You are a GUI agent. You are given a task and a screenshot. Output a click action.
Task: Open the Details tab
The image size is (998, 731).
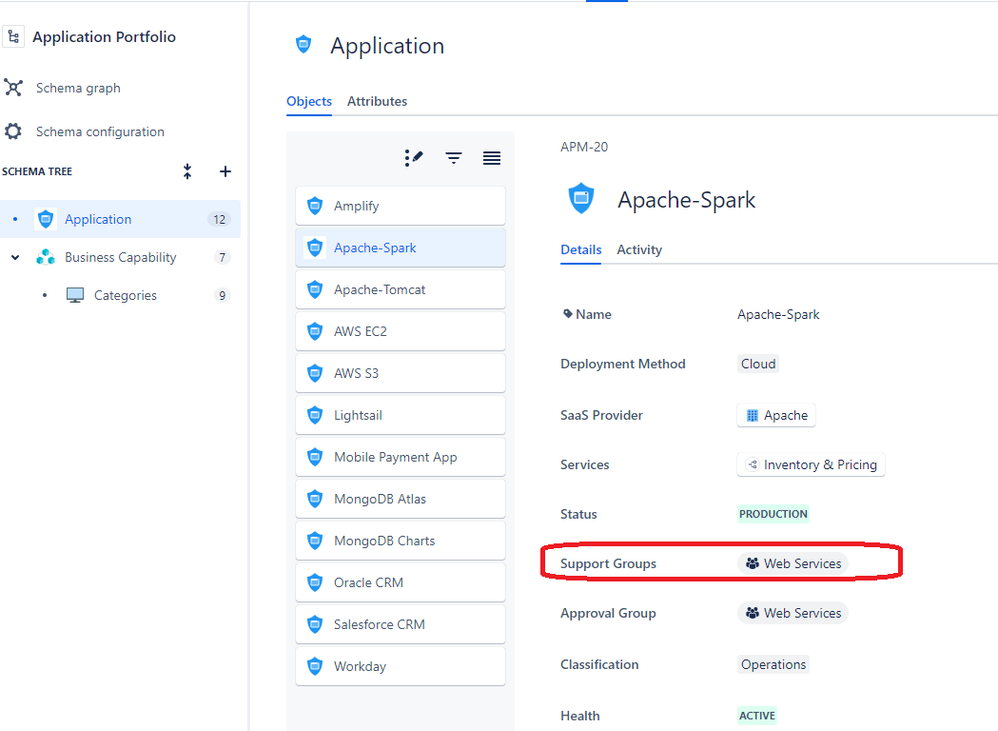[580, 249]
